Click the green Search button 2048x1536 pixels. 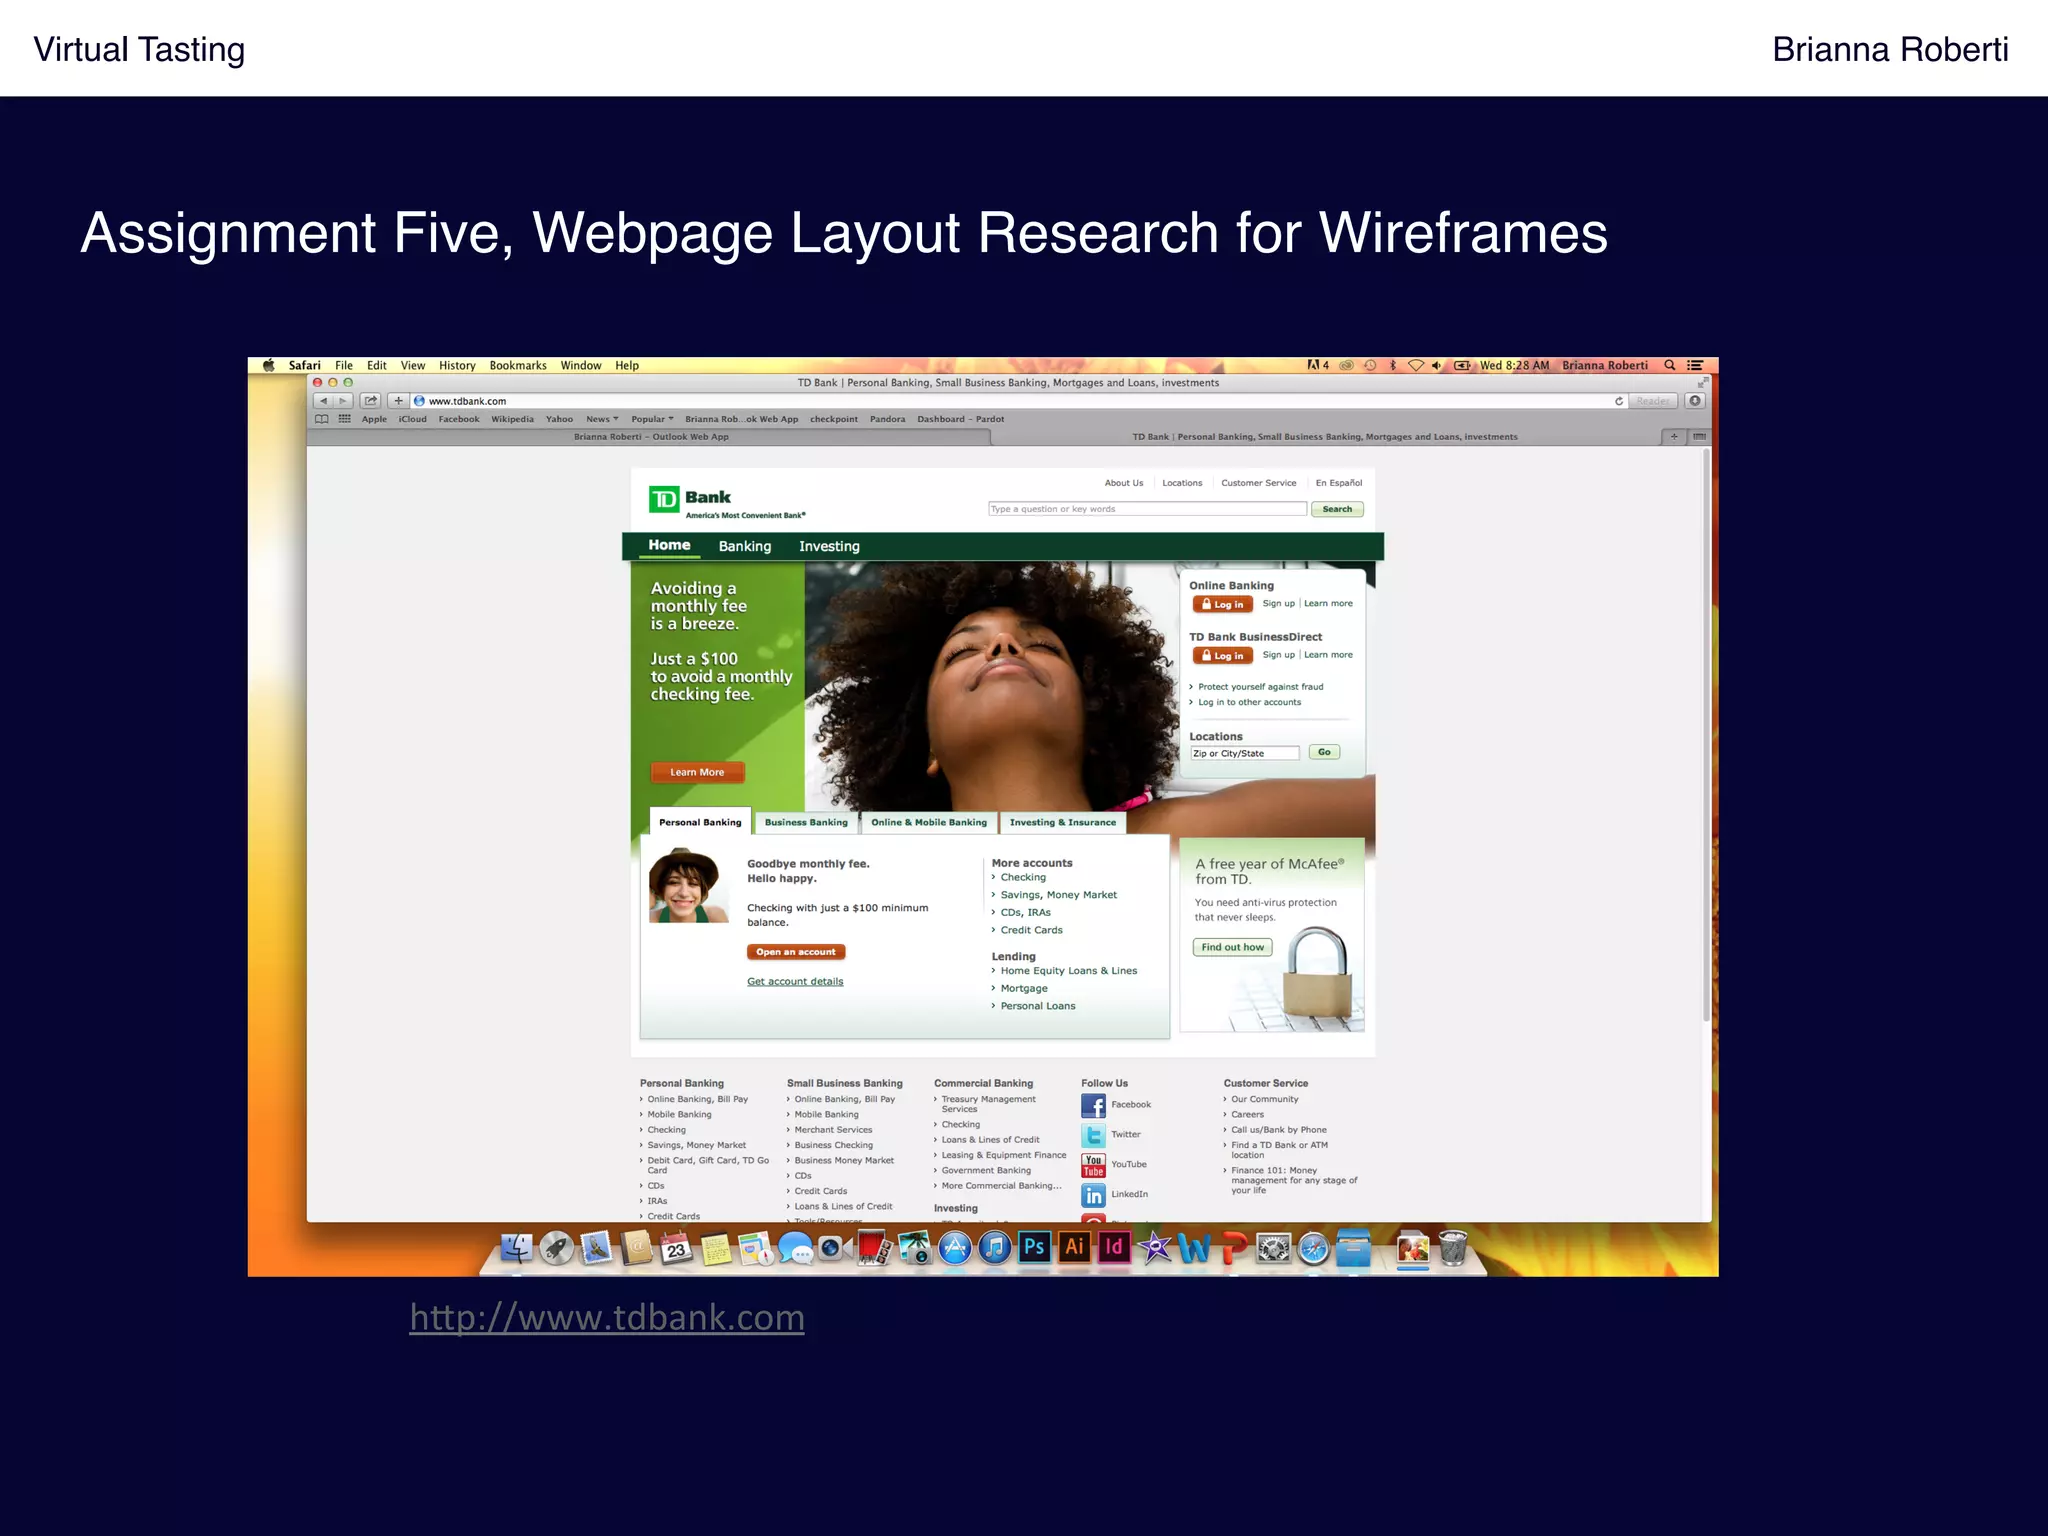pyautogui.click(x=1337, y=509)
